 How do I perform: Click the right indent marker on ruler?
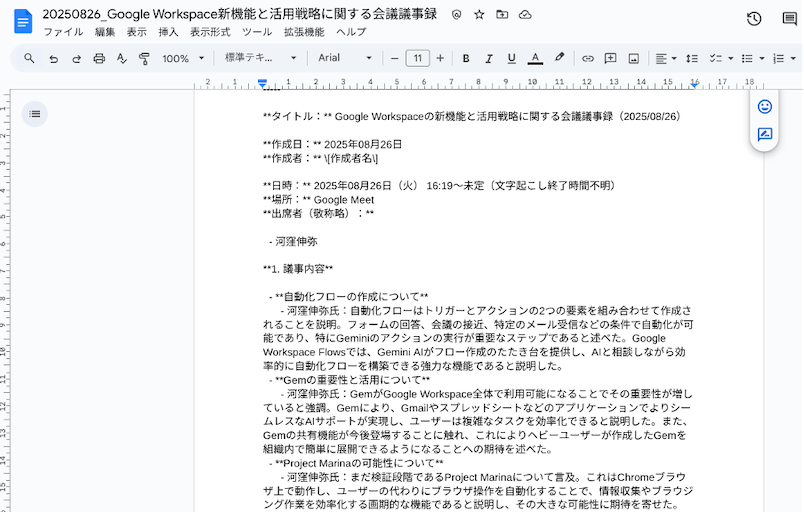[x=694, y=84]
